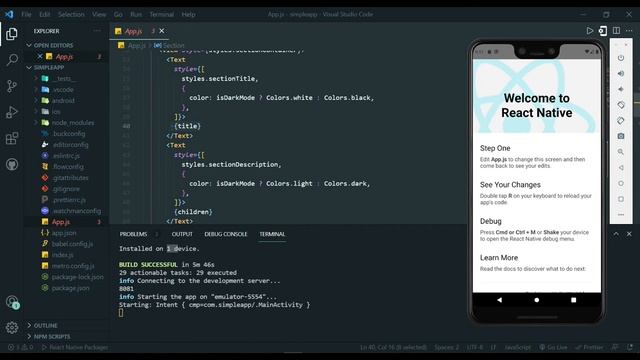Click emulator zoom magnifier icon
Image resolution: width=640 pixels, height=360 pixels.
tap(621, 152)
